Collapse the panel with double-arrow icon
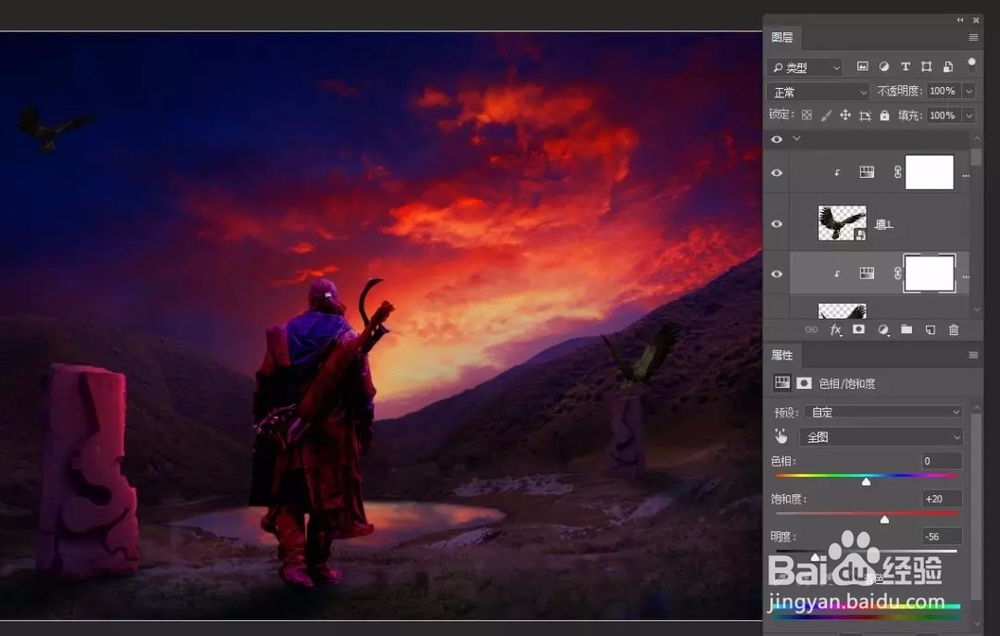Image resolution: width=1000 pixels, height=636 pixels. tap(960, 20)
